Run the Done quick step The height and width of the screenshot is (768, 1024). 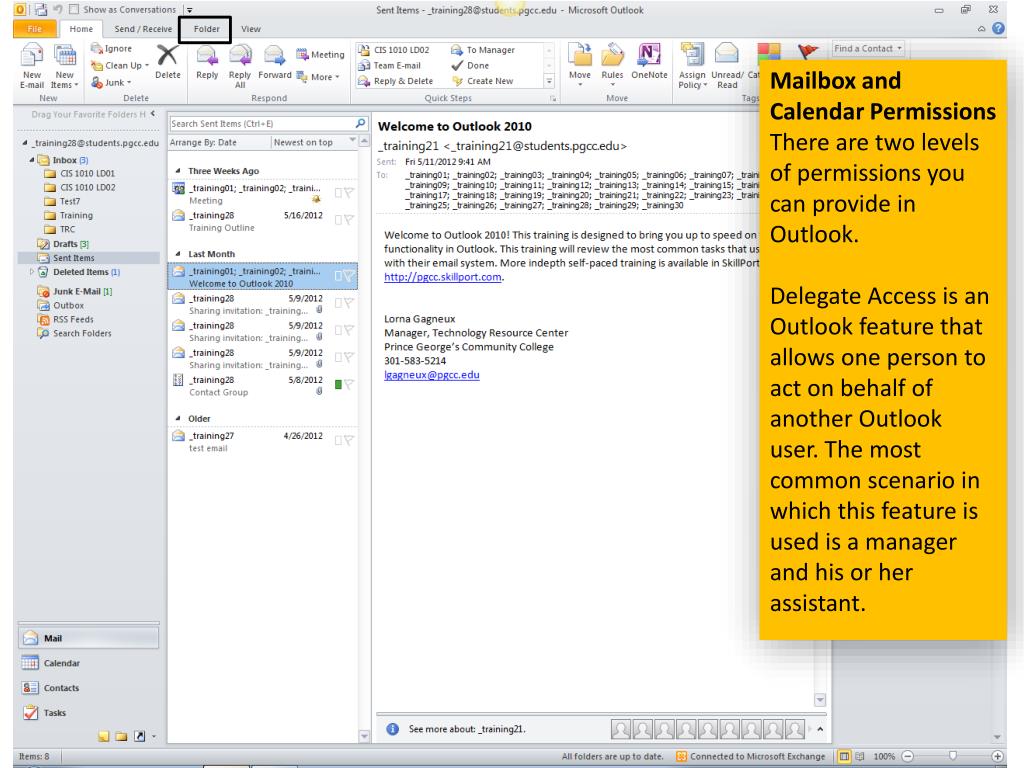[x=470, y=65]
